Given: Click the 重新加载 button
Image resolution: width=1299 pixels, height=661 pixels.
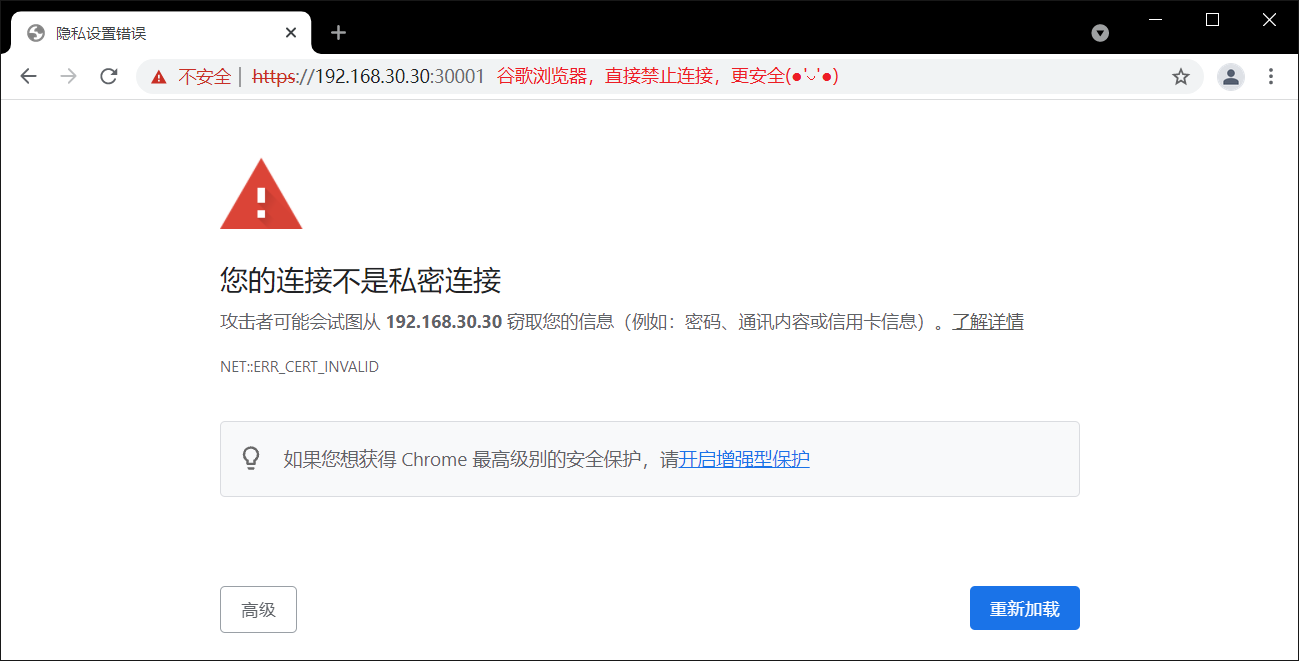Looking at the screenshot, I should [x=1025, y=608].
